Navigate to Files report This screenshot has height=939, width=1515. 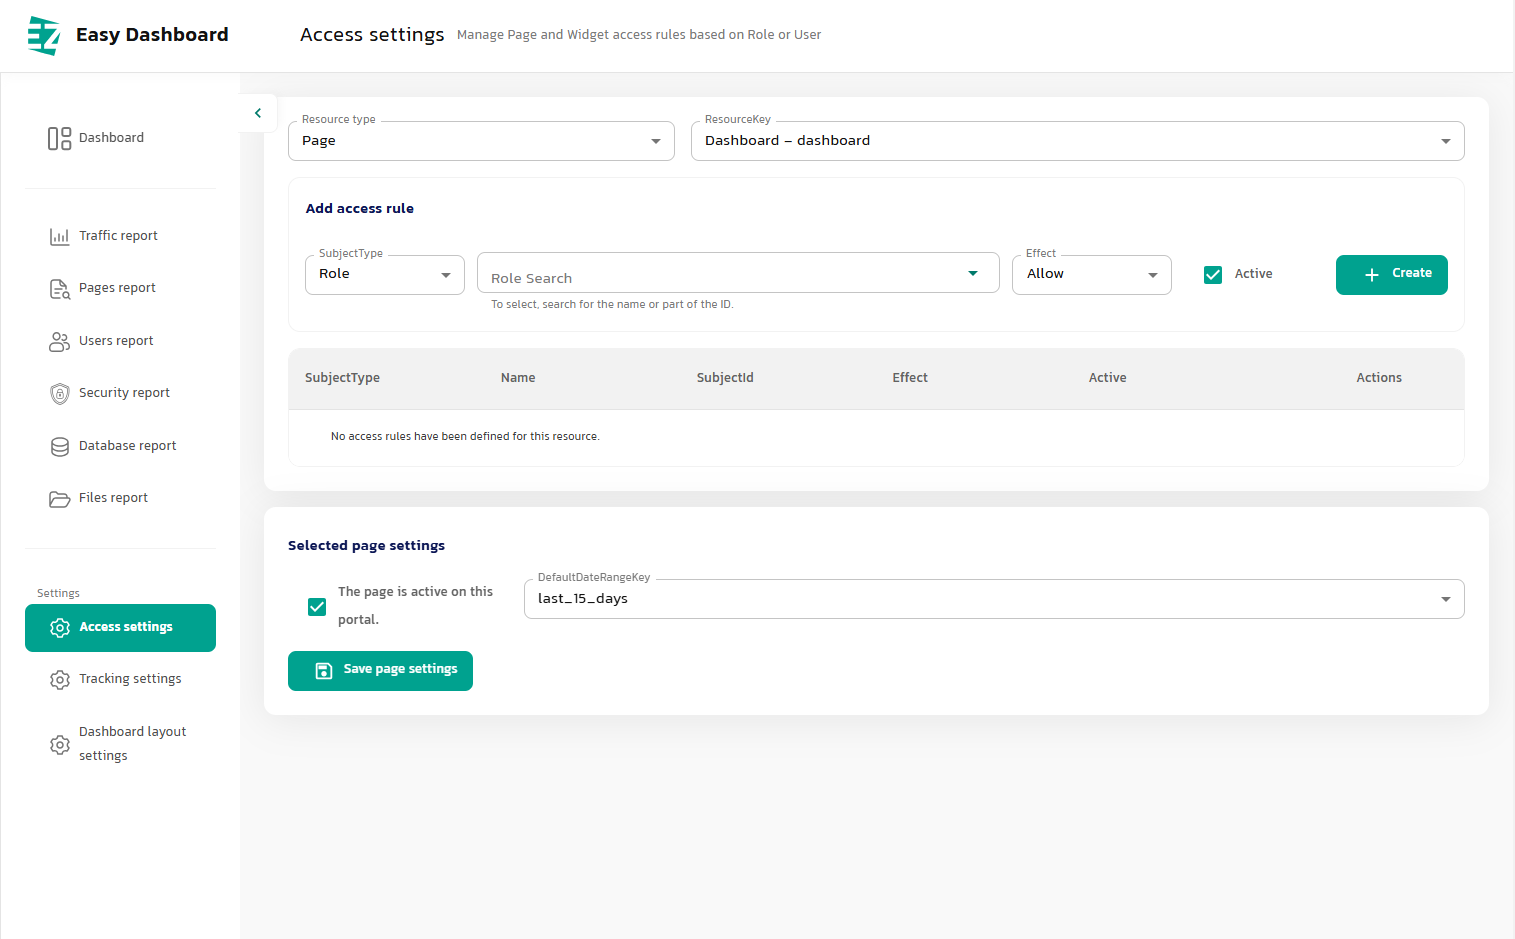click(x=120, y=498)
